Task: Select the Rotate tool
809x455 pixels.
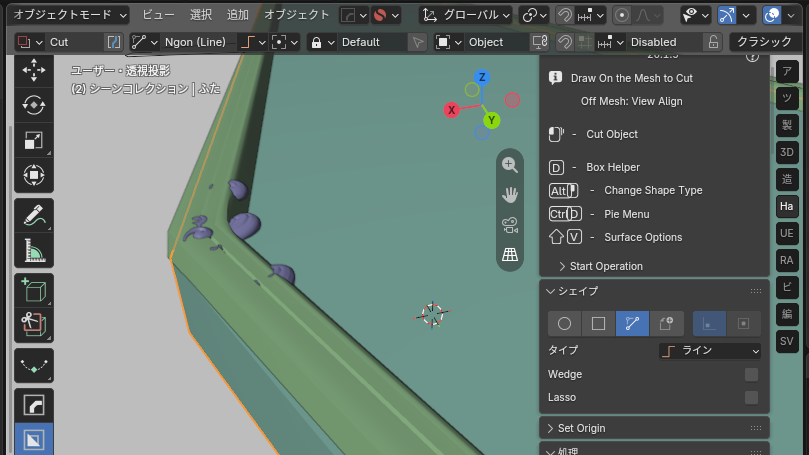Action: 34,105
